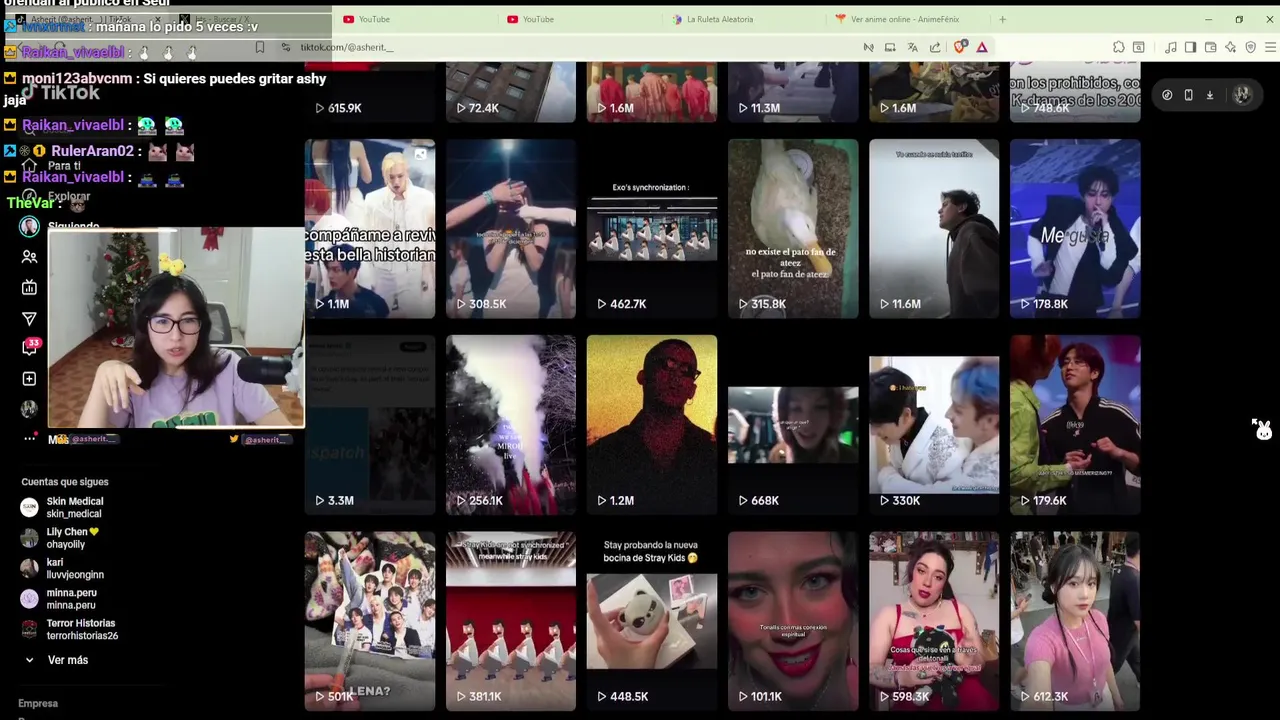Image resolution: width=1280 pixels, height=720 pixels.
Task: Click the round avatar in floating toolbar
Action: pyautogui.click(x=1242, y=95)
